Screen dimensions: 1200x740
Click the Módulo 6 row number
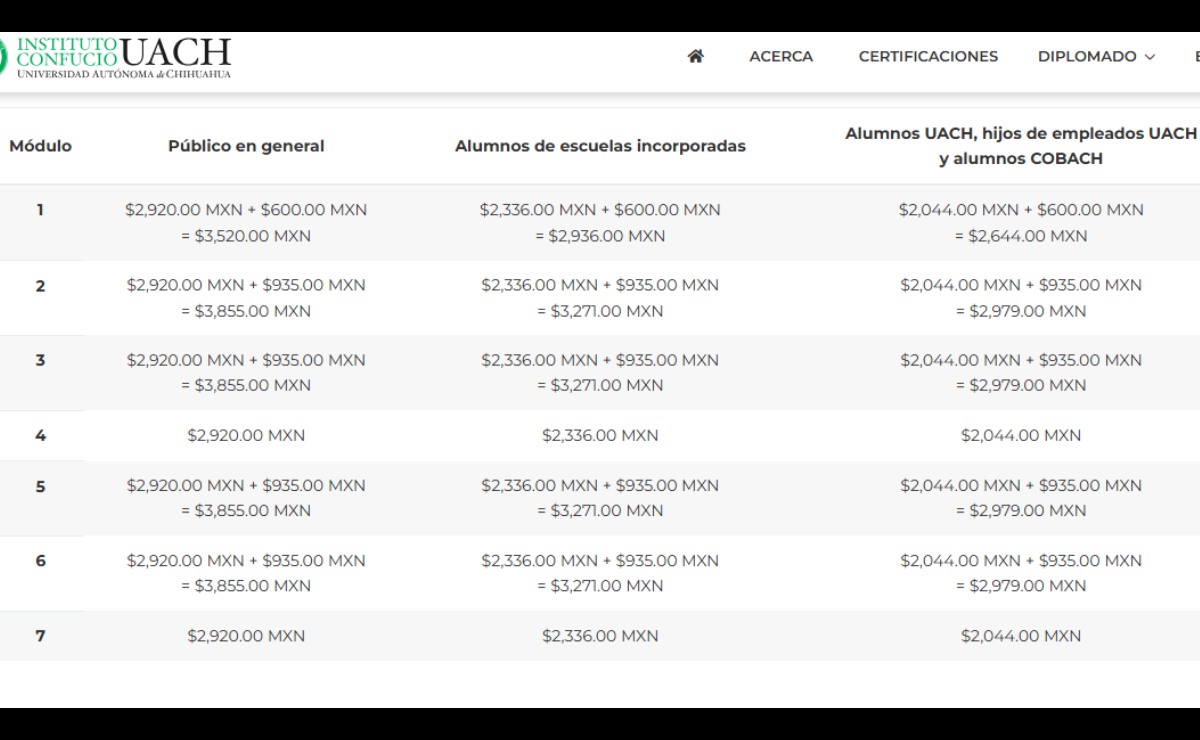click(x=38, y=561)
